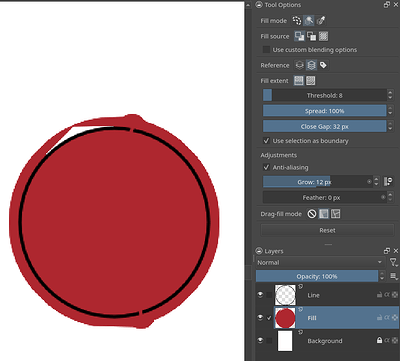Select the layer named Background
Image resolution: width=400 pixels, height=361 pixels.
325,341
